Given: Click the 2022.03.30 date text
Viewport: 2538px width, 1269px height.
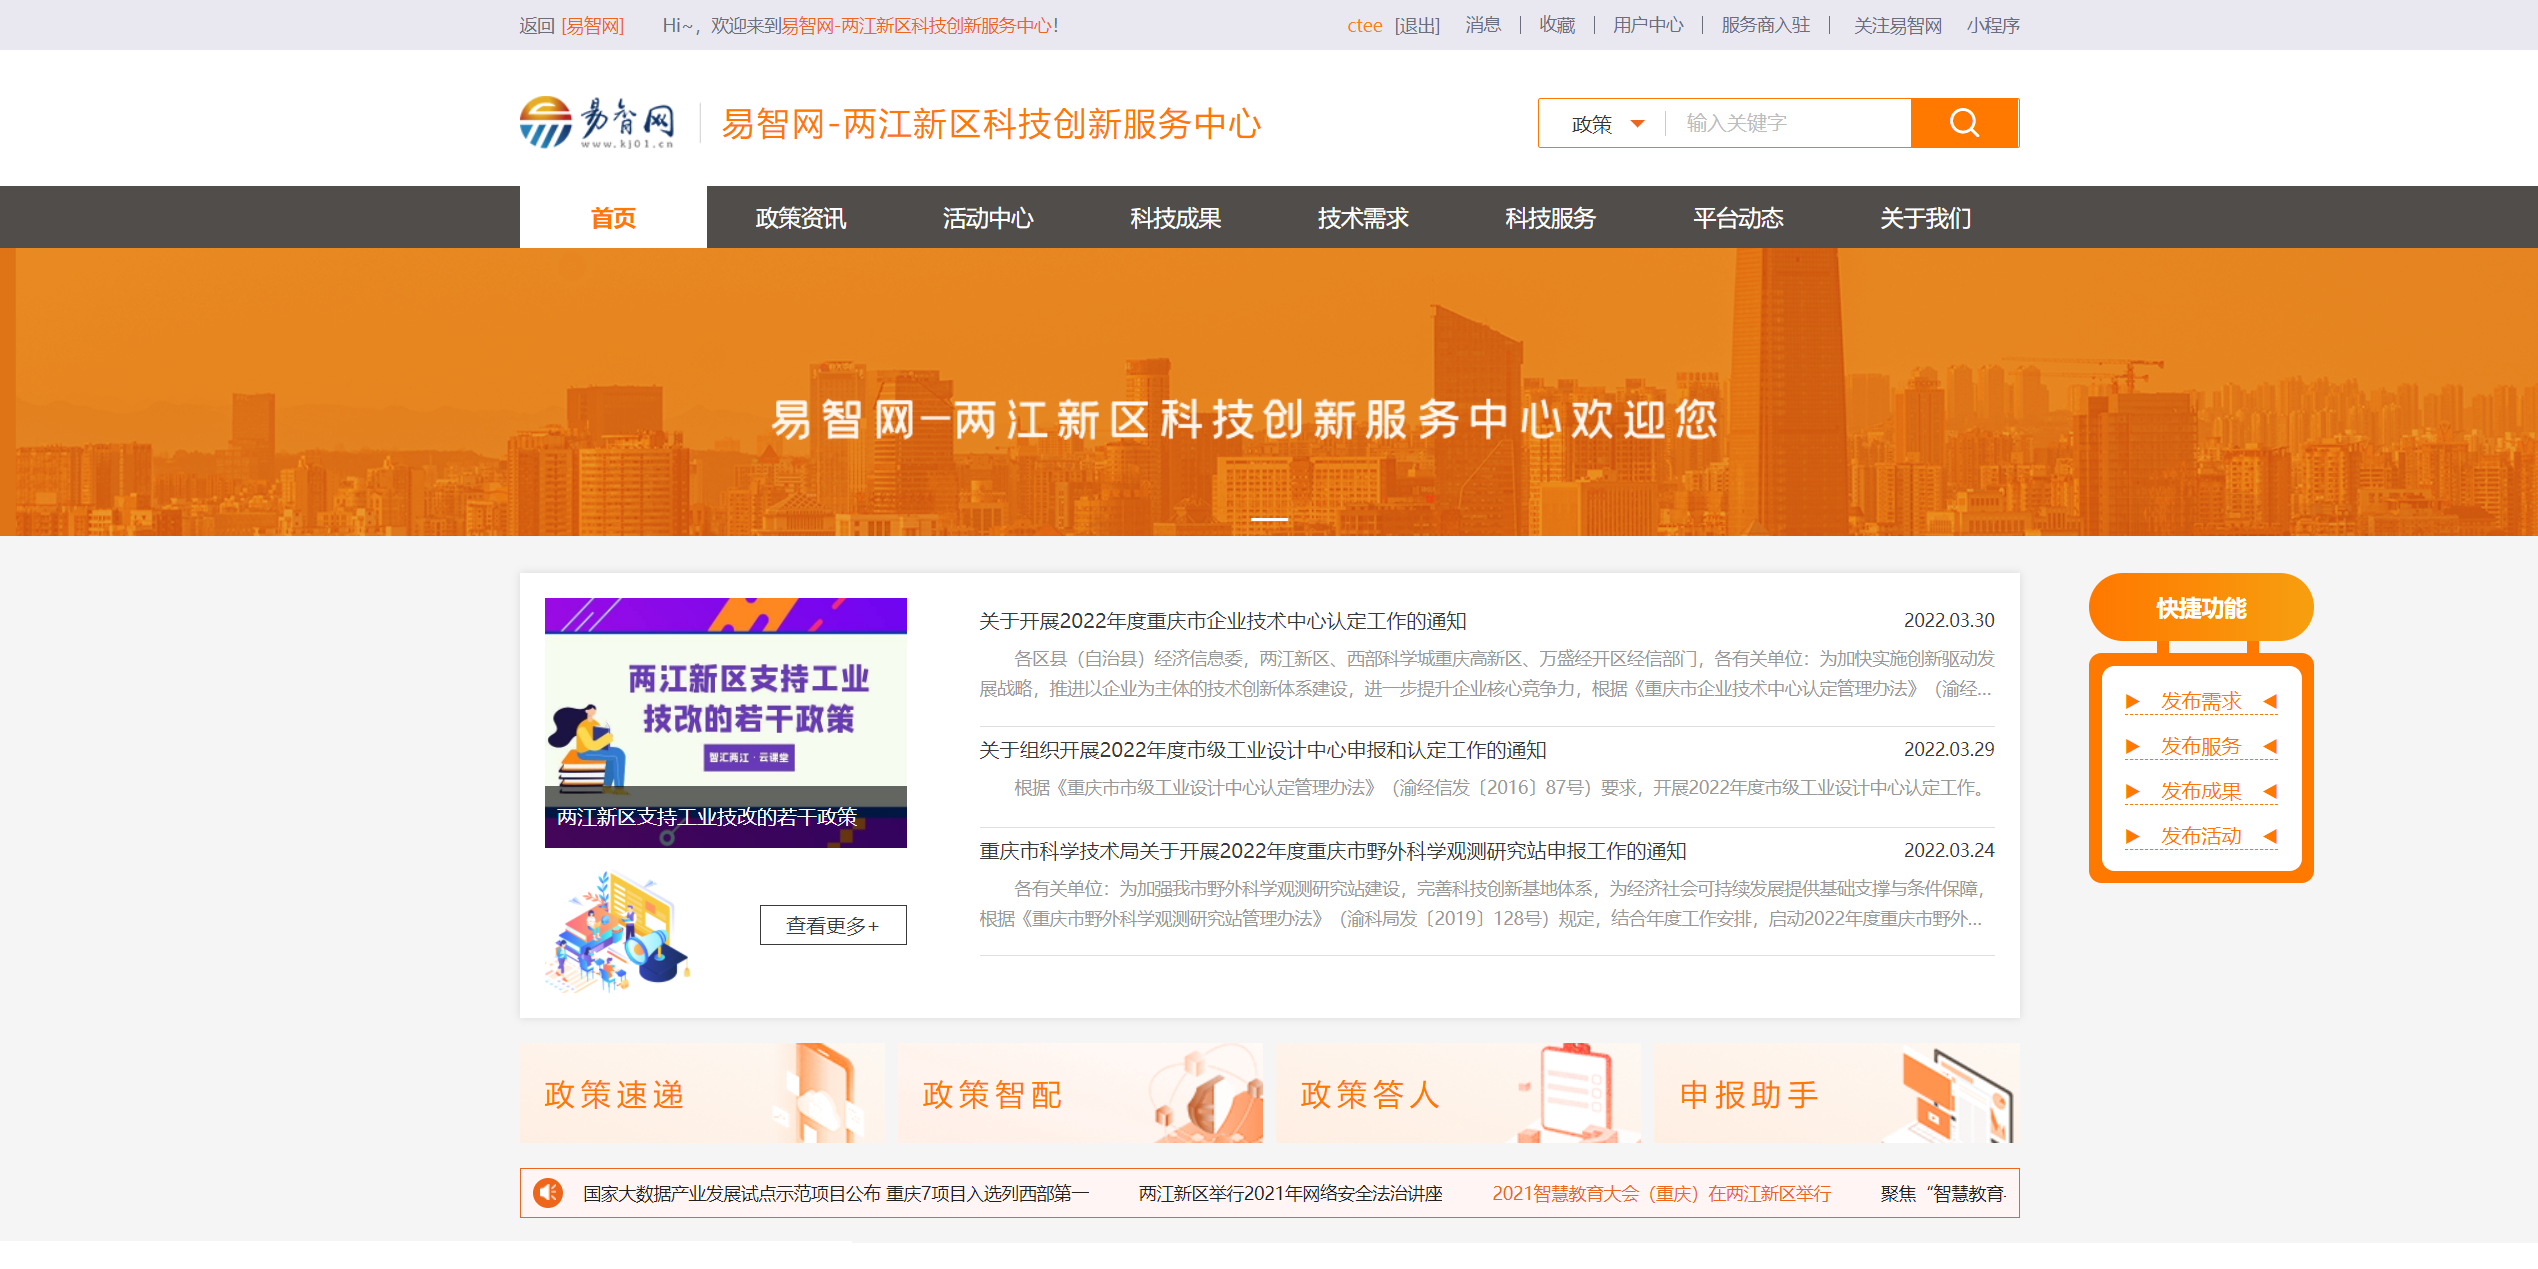Looking at the screenshot, I should click(x=1948, y=620).
